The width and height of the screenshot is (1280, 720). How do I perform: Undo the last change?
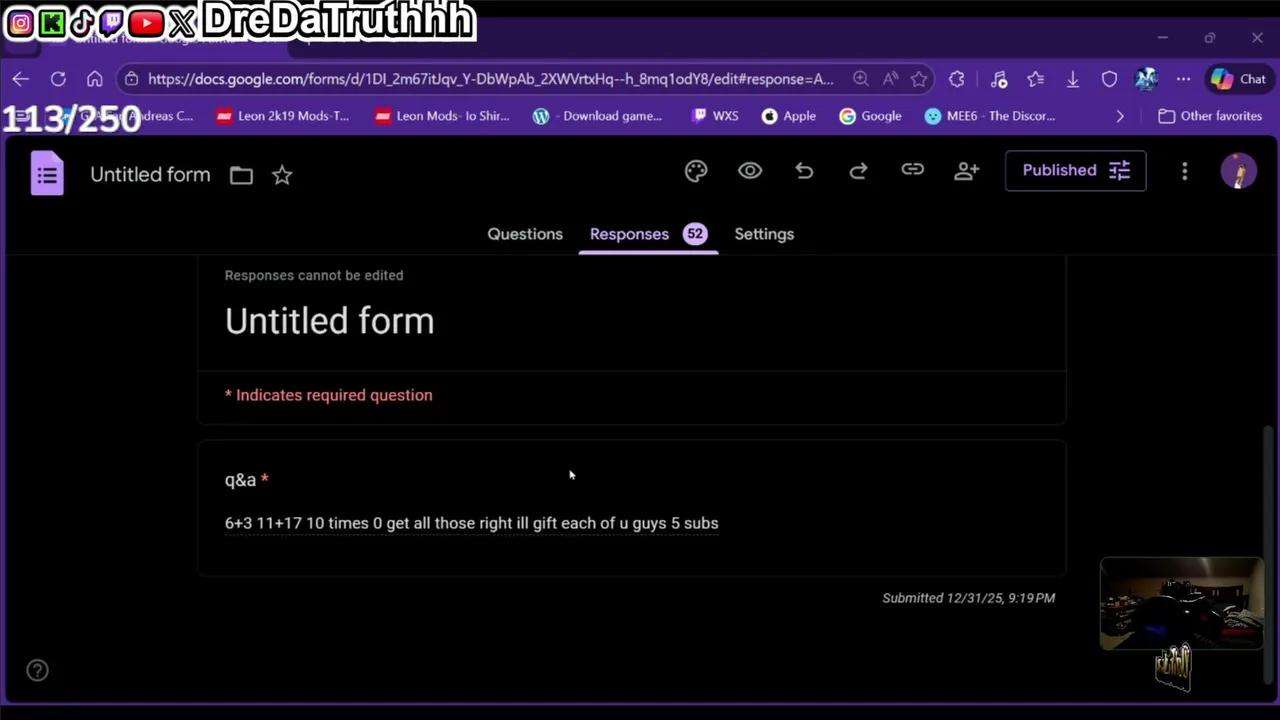(x=804, y=171)
